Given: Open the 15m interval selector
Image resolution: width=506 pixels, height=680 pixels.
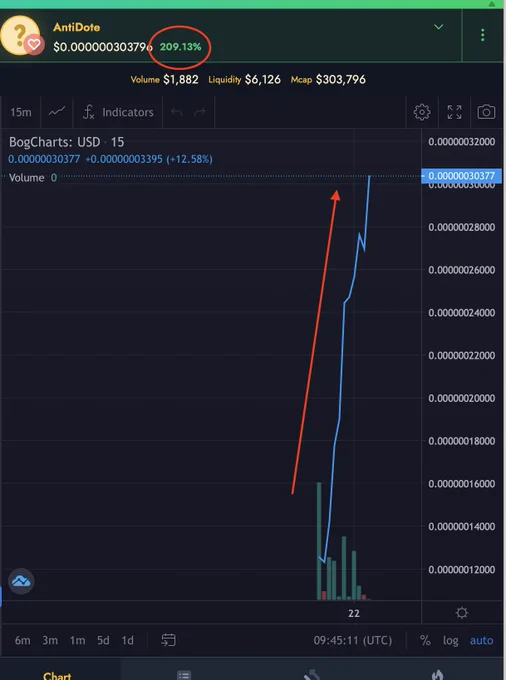Looking at the screenshot, I should click(20, 112).
